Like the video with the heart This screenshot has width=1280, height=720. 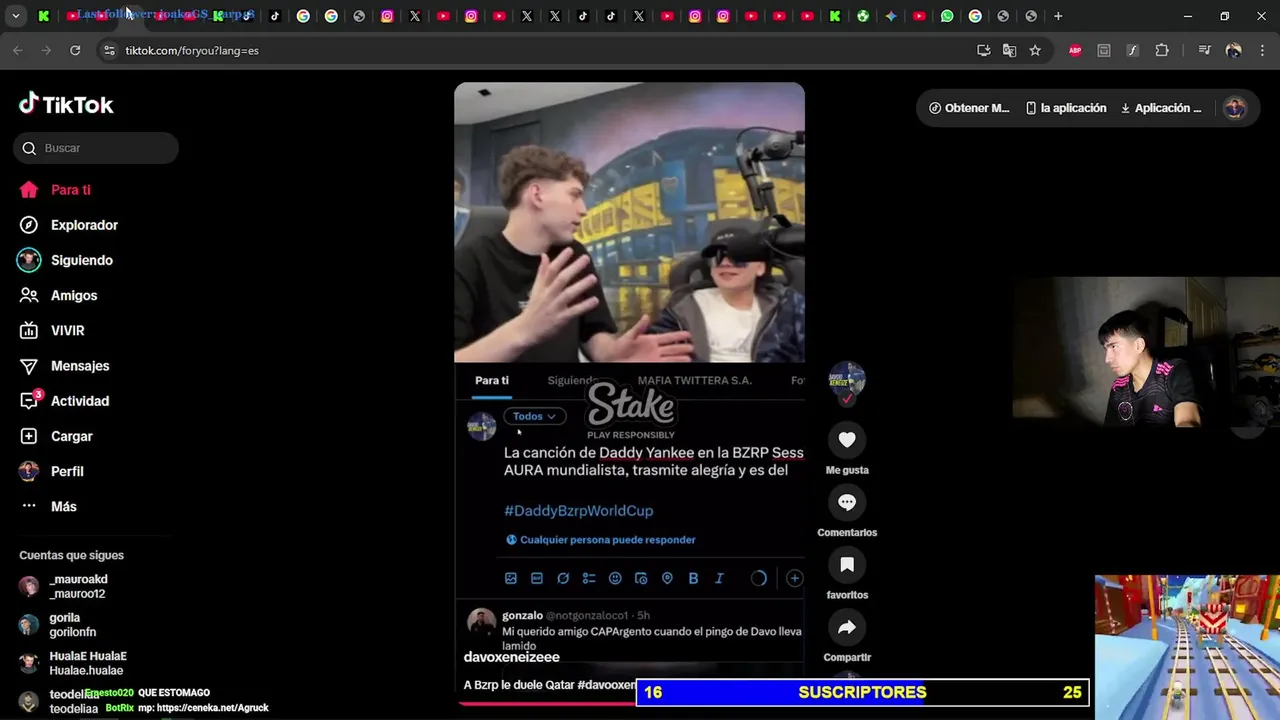[x=847, y=440]
